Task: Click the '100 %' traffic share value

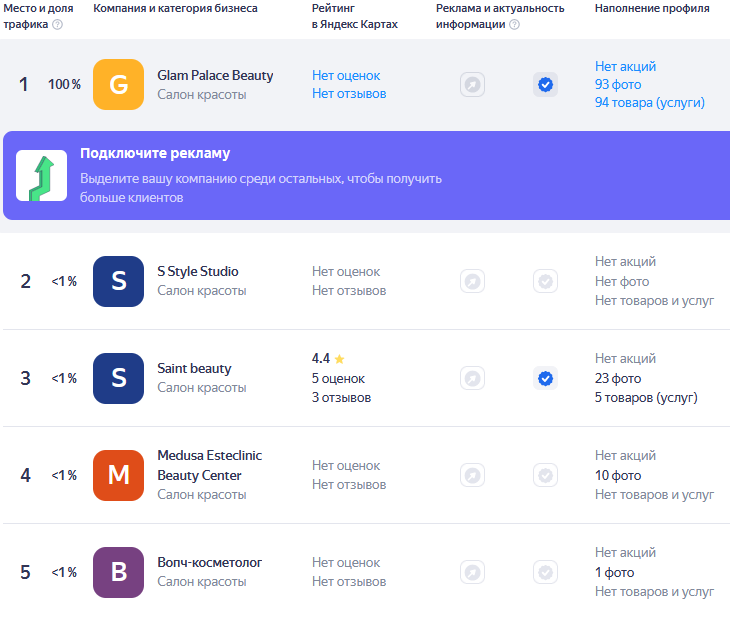Action: point(64,84)
